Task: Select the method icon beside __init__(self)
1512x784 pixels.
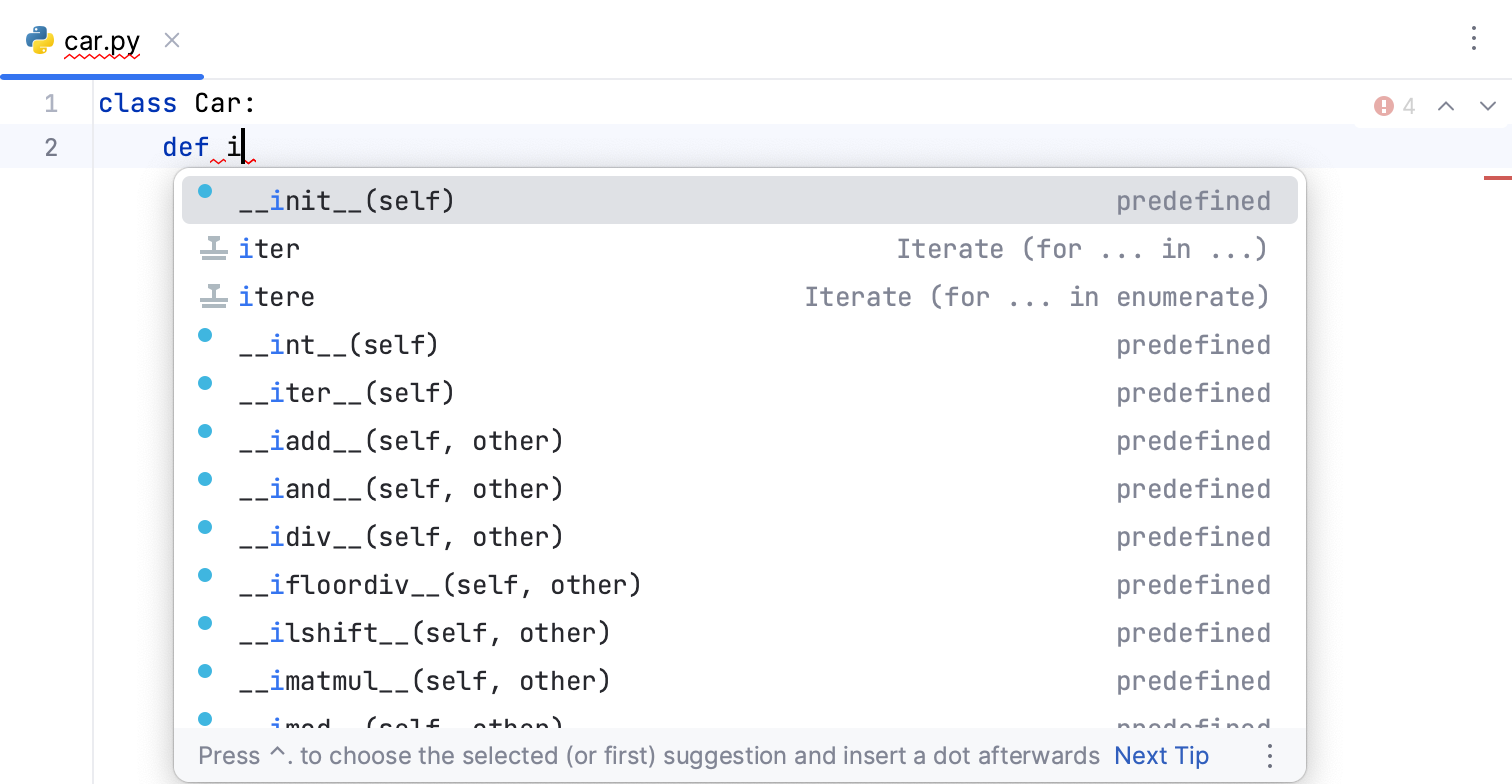Action: (x=206, y=191)
